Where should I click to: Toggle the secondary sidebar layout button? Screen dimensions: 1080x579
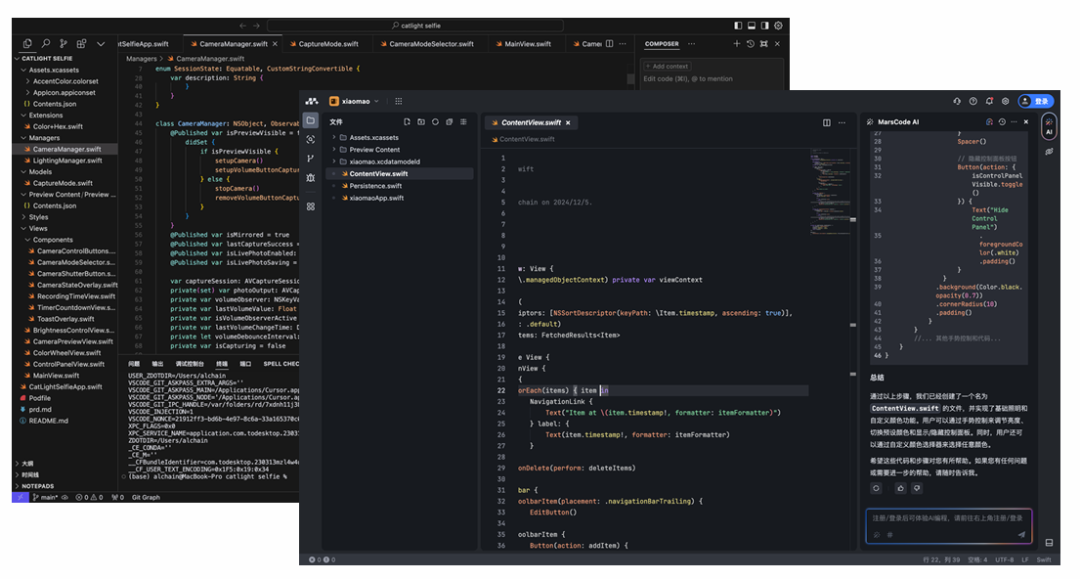765,25
